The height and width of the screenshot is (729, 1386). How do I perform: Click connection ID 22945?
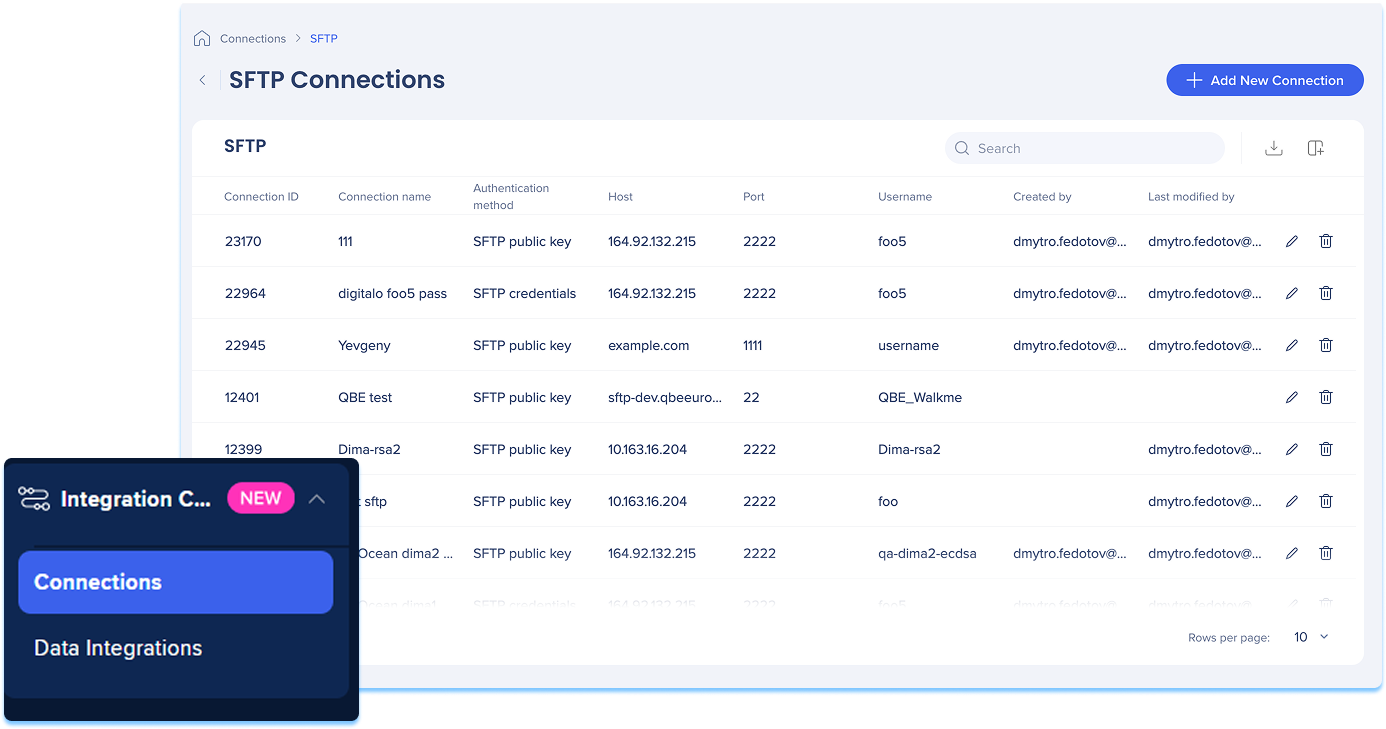245,345
